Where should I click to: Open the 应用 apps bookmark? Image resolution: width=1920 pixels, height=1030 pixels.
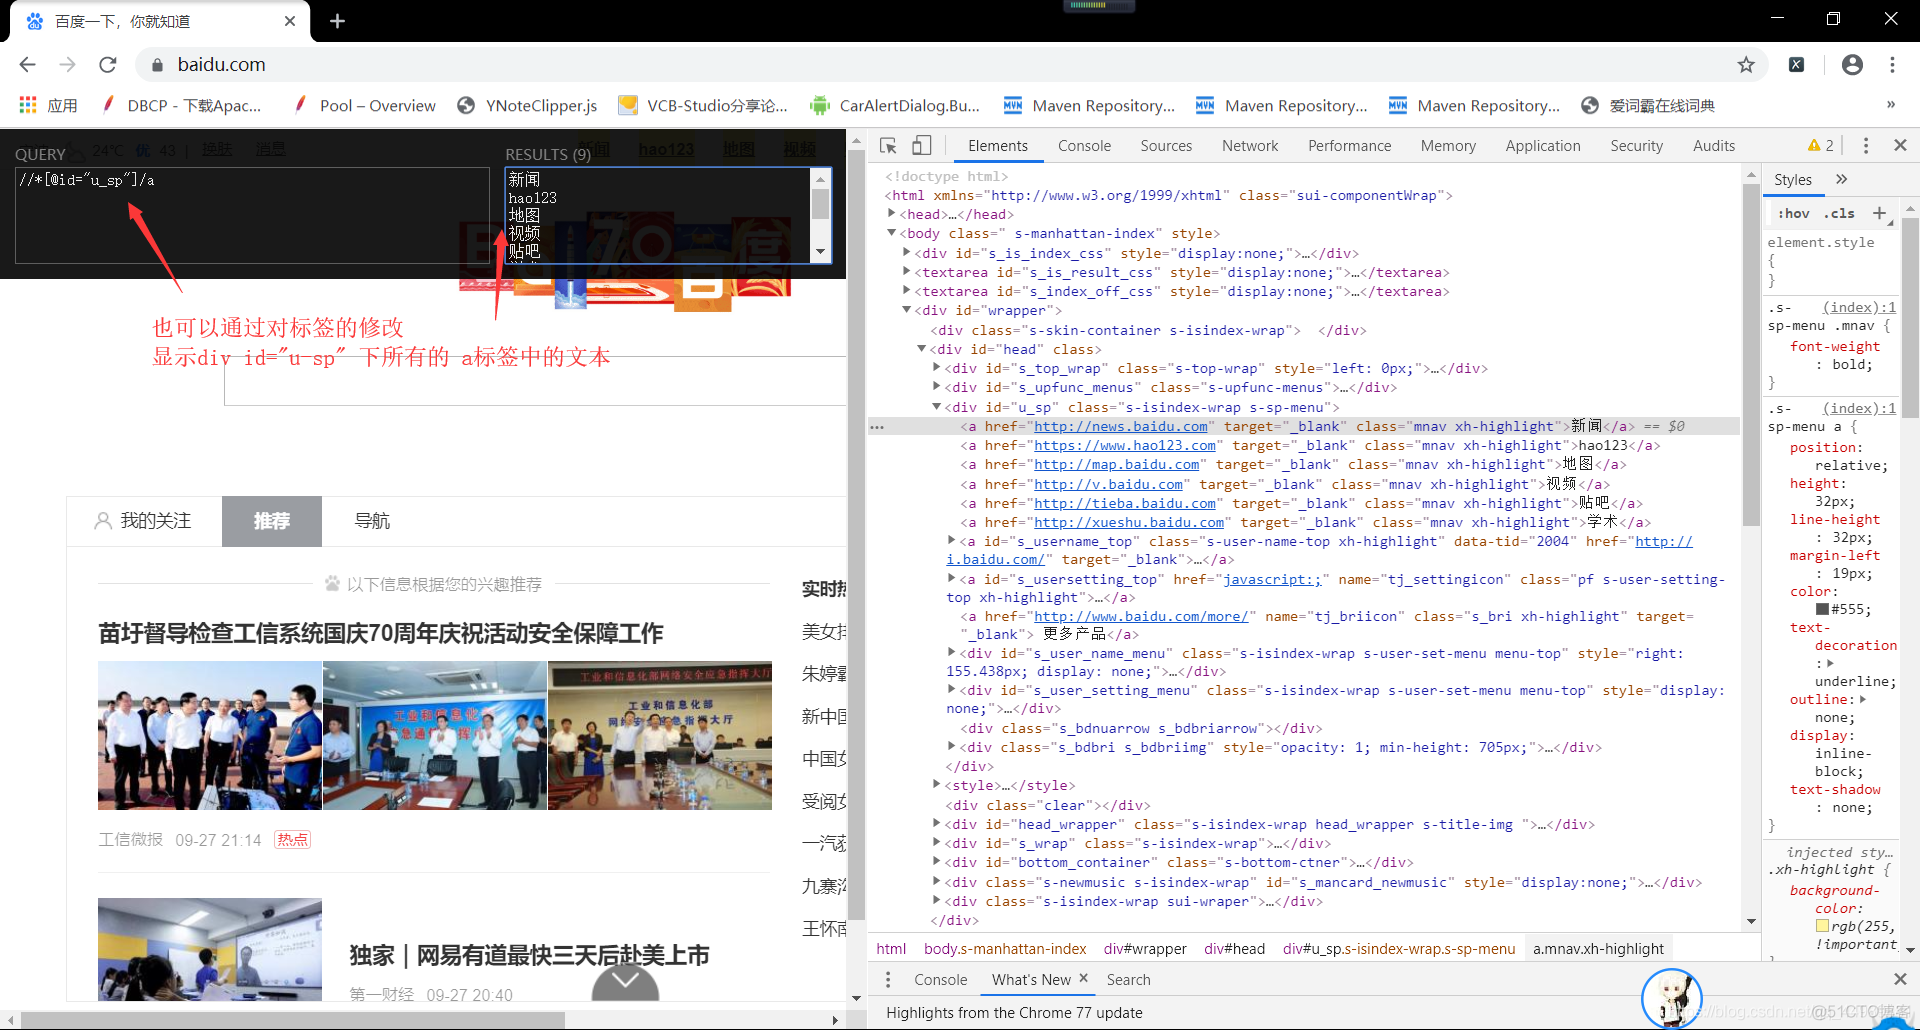(x=48, y=105)
